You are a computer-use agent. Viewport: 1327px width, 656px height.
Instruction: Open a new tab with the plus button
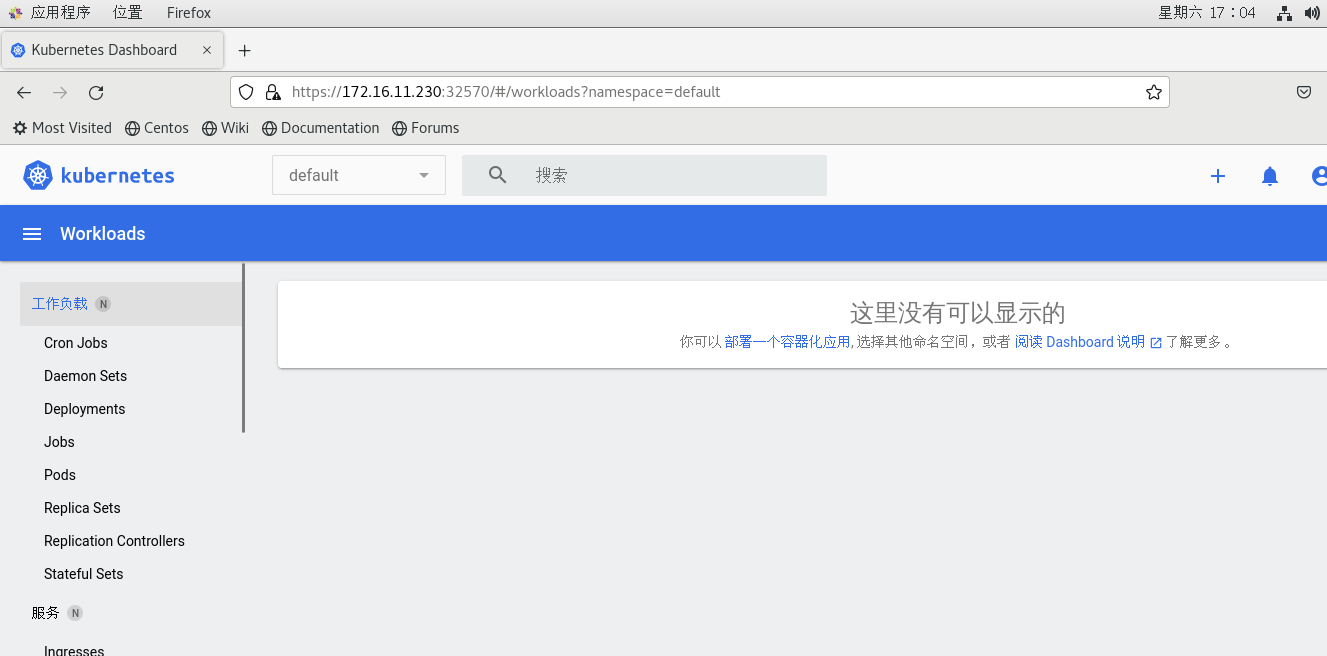244,50
